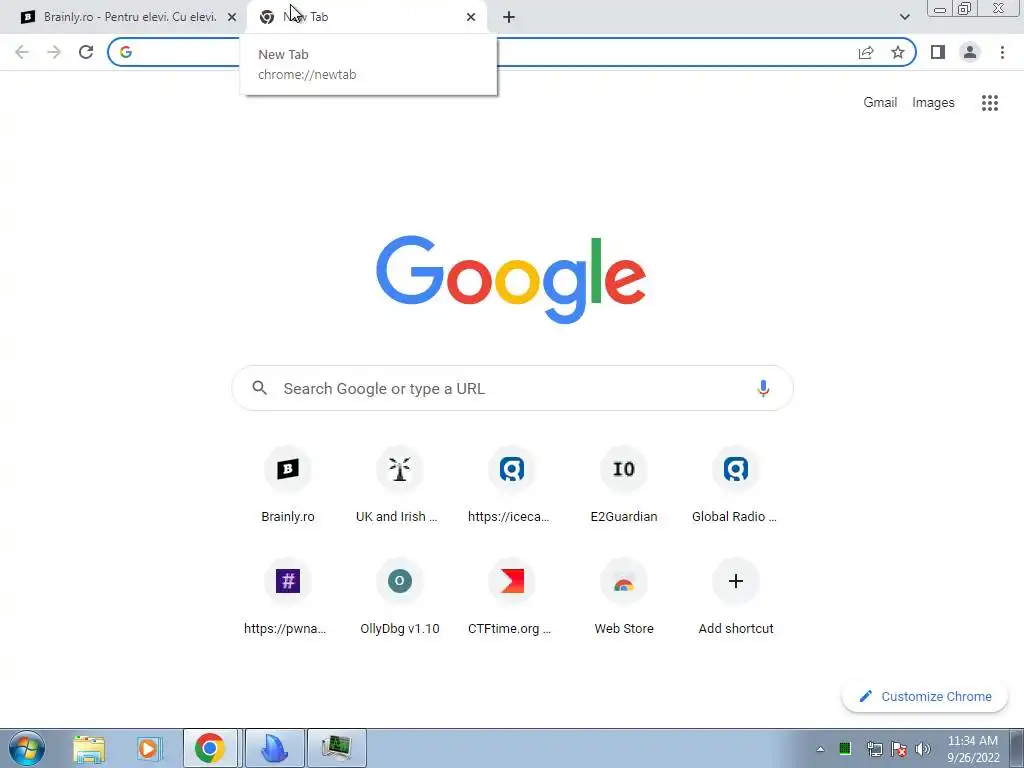Image resolution: width=1024 pixels, height=768 pixels.
Task: Open the Action Center flag tray icon
Action: pos(899,749)
